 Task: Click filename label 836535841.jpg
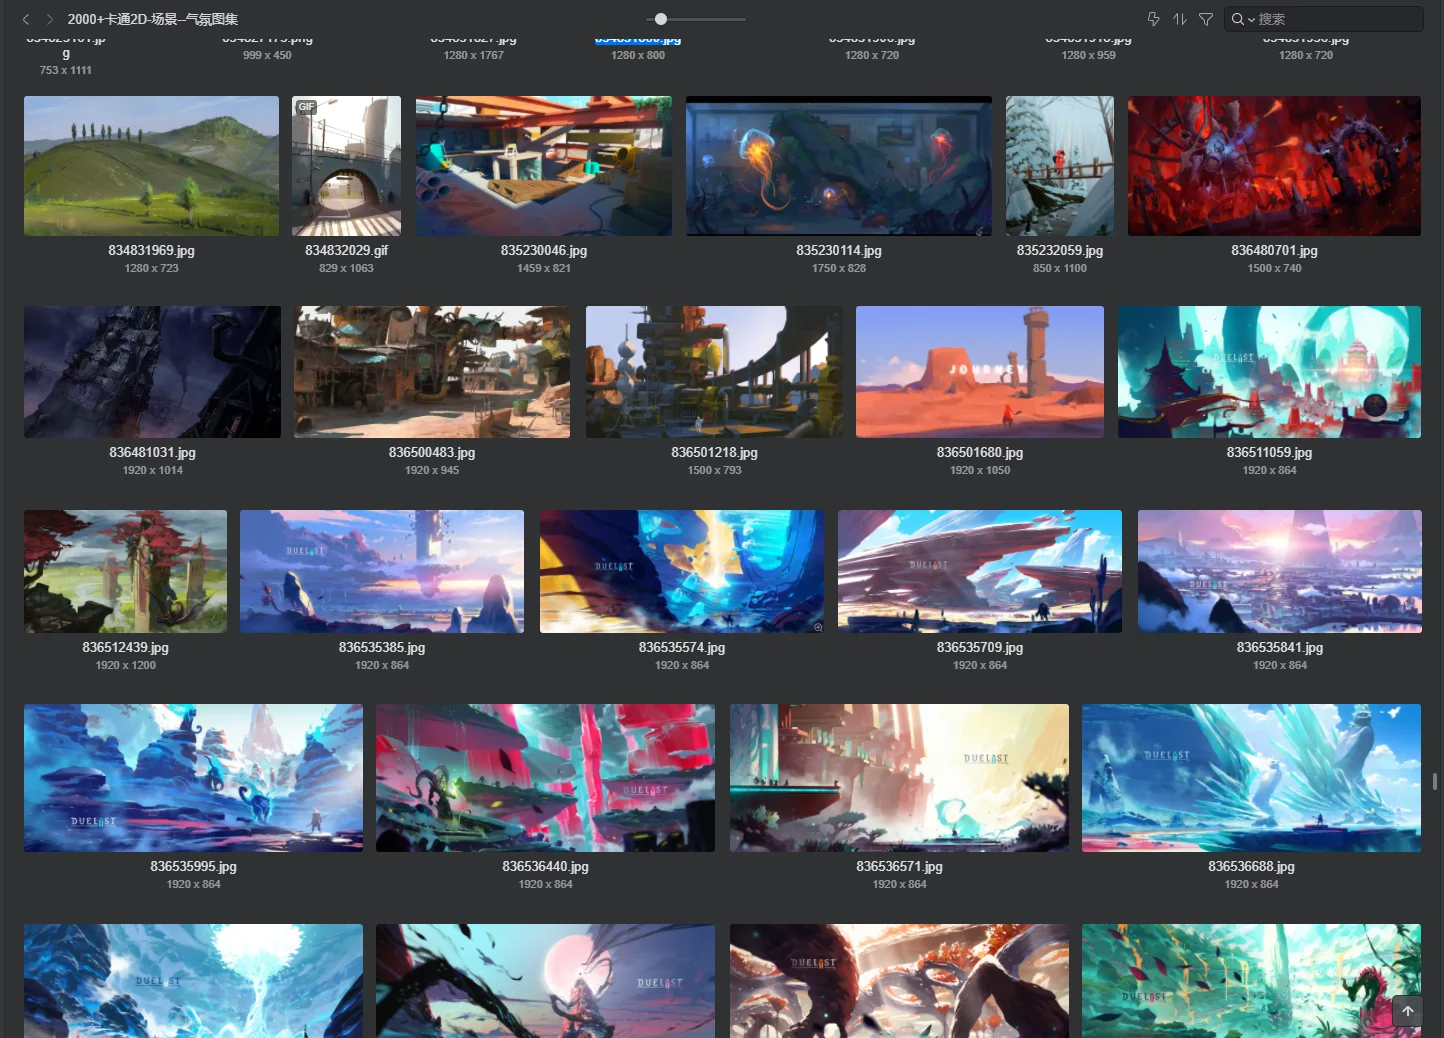[x=1280, y=648]
